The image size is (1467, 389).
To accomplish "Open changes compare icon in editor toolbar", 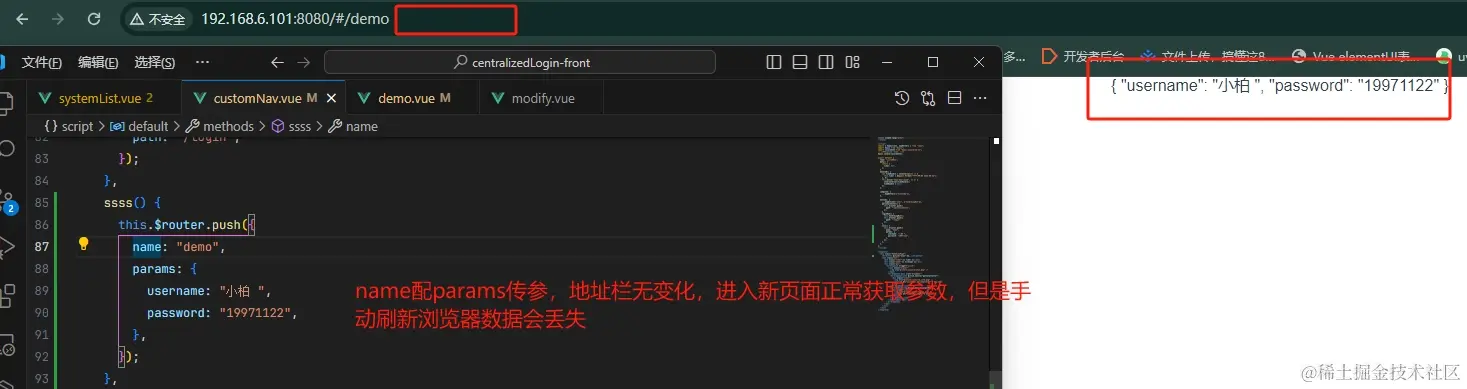I will 928,98.
